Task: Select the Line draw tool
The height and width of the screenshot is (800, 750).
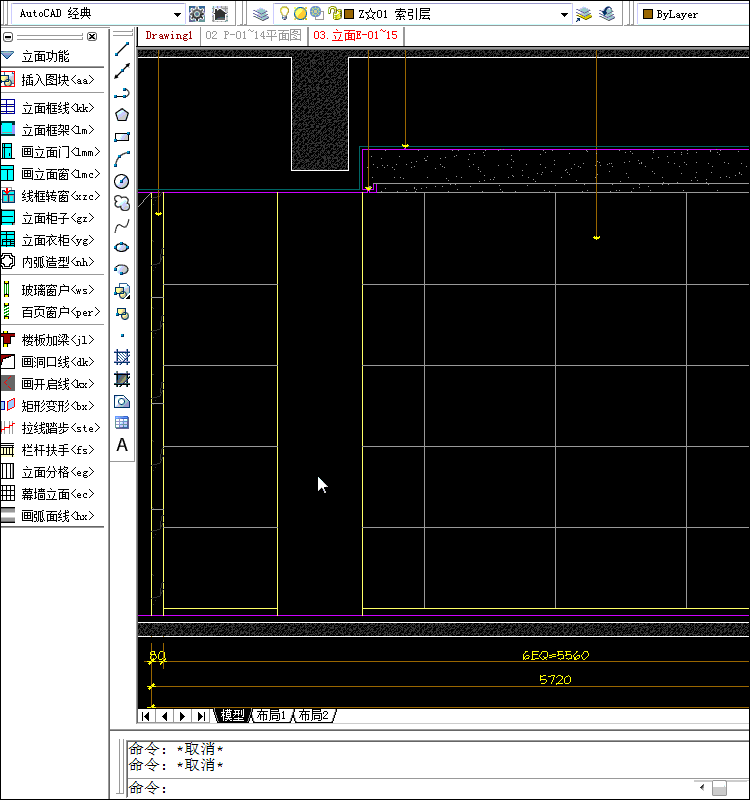Action: click(122, 49)
